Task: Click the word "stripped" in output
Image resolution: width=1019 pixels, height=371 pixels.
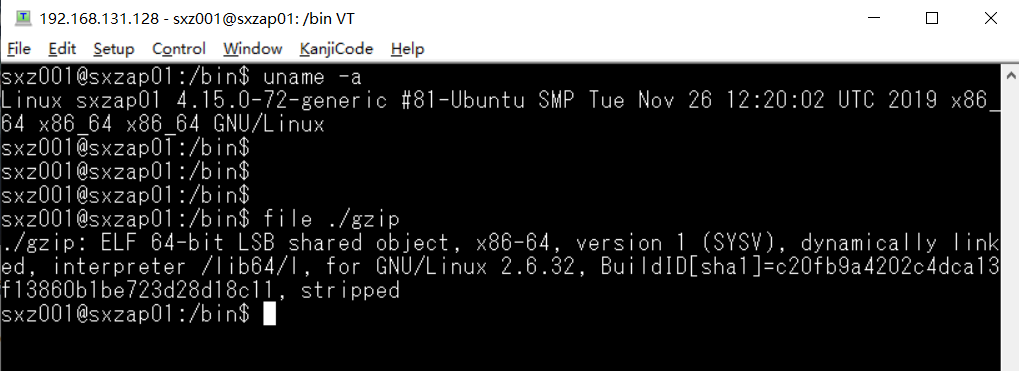Action: [350, 290]
